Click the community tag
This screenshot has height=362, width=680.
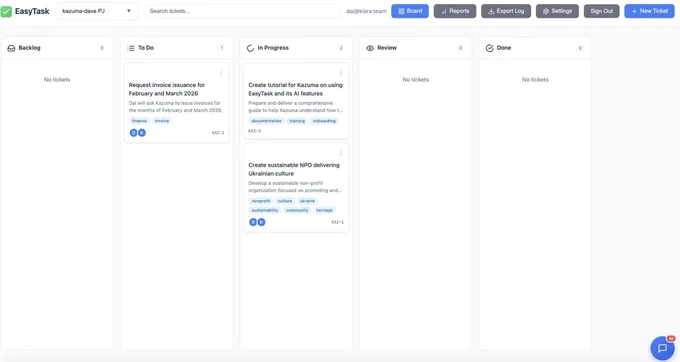point(297,210)
